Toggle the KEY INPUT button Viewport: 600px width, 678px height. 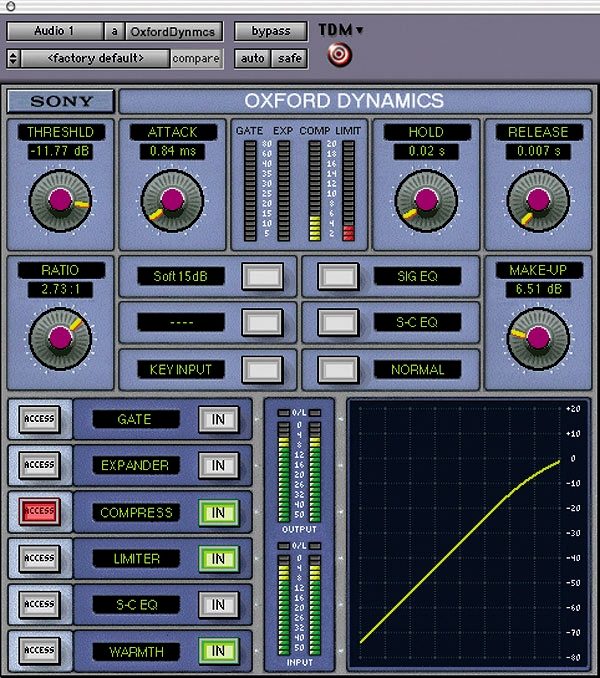[x=262, y=370]
